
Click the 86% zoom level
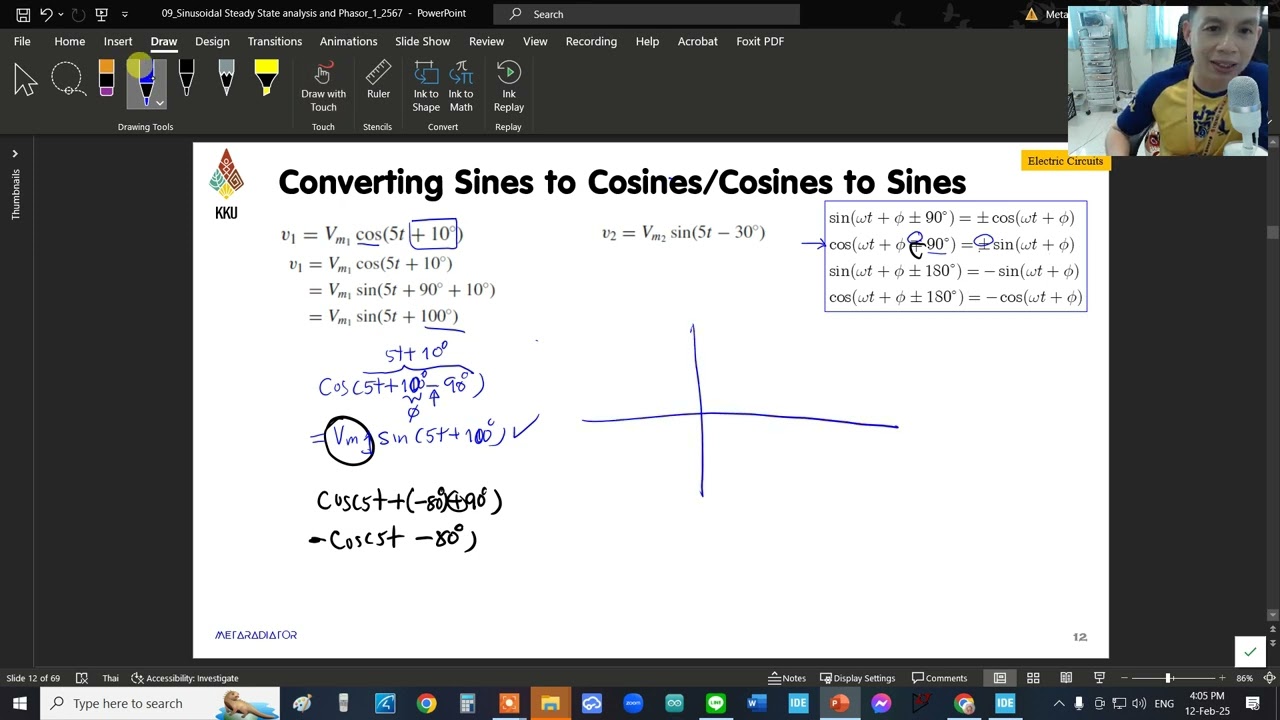click(x=1244, y=678)
